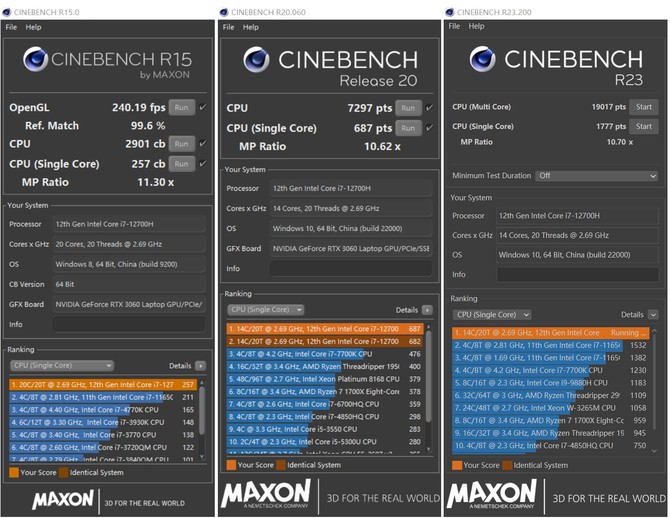Click the Cinebench R23 sphere logo
This screenshot has width=670, height=518.
(x=482, y=59)
